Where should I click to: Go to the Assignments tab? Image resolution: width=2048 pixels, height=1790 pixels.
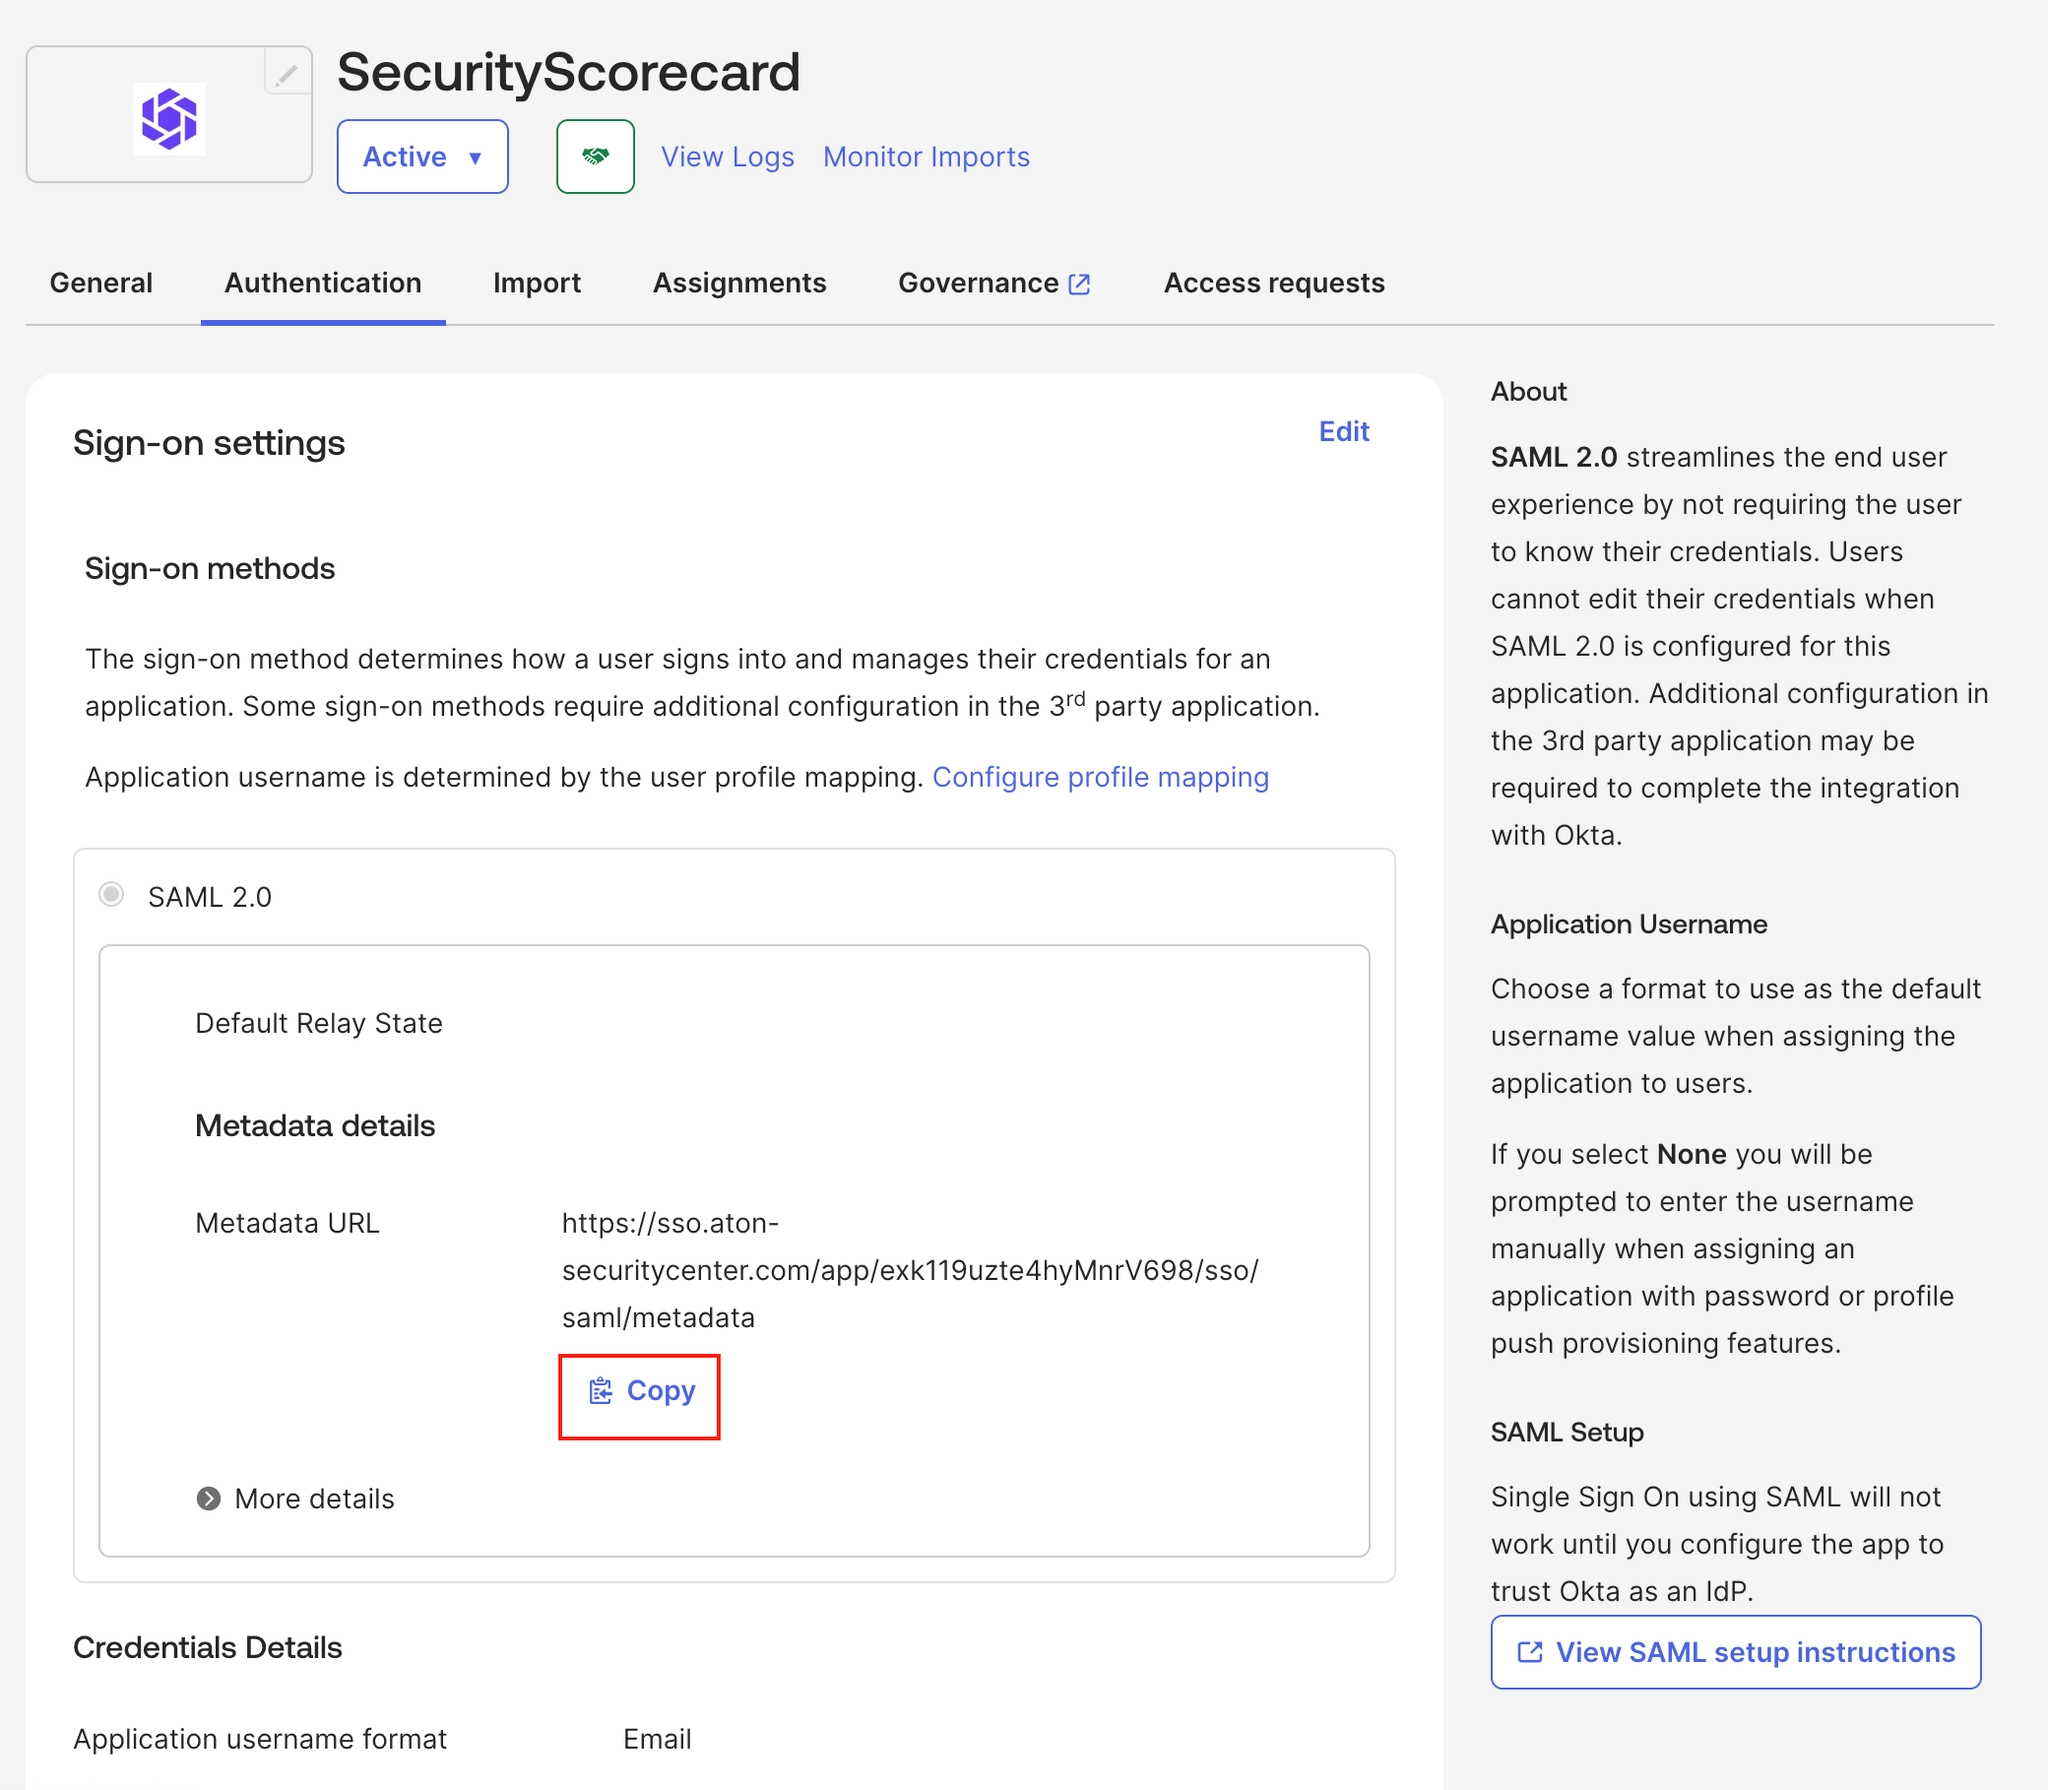coord(739,283)
